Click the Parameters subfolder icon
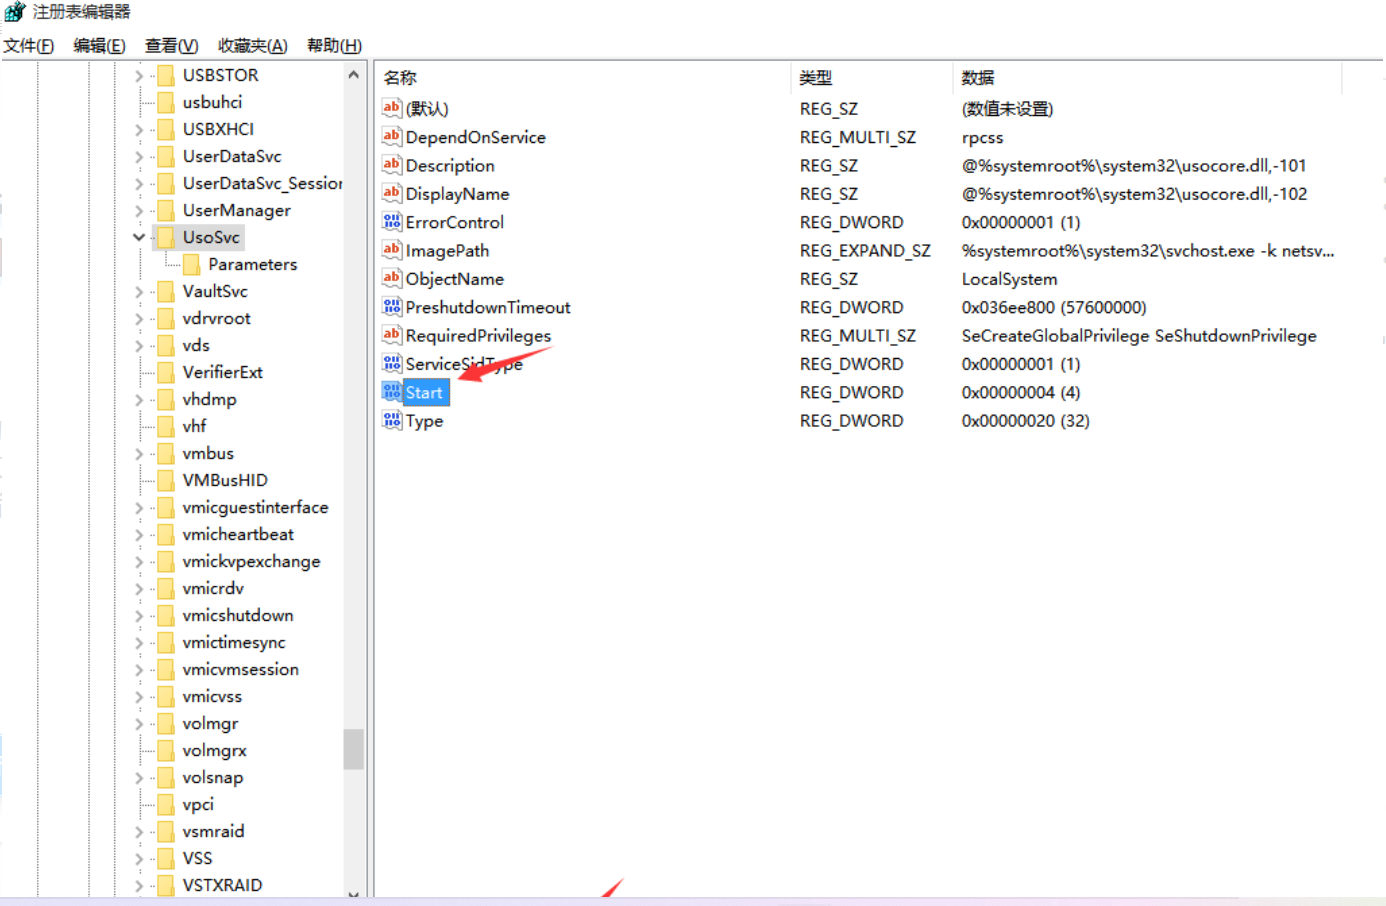The width and height of the screenshot is (1386, 906). click(x=192, y=264)
